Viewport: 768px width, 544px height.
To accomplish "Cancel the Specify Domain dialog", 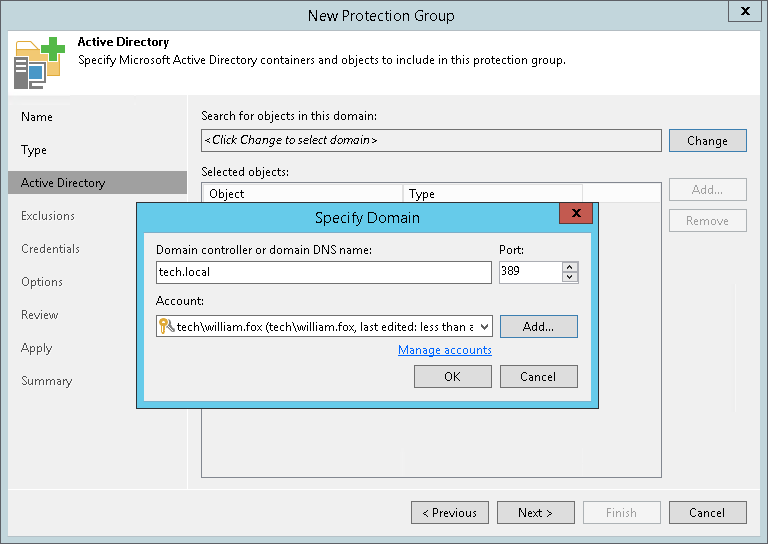I will coord(538,376).
